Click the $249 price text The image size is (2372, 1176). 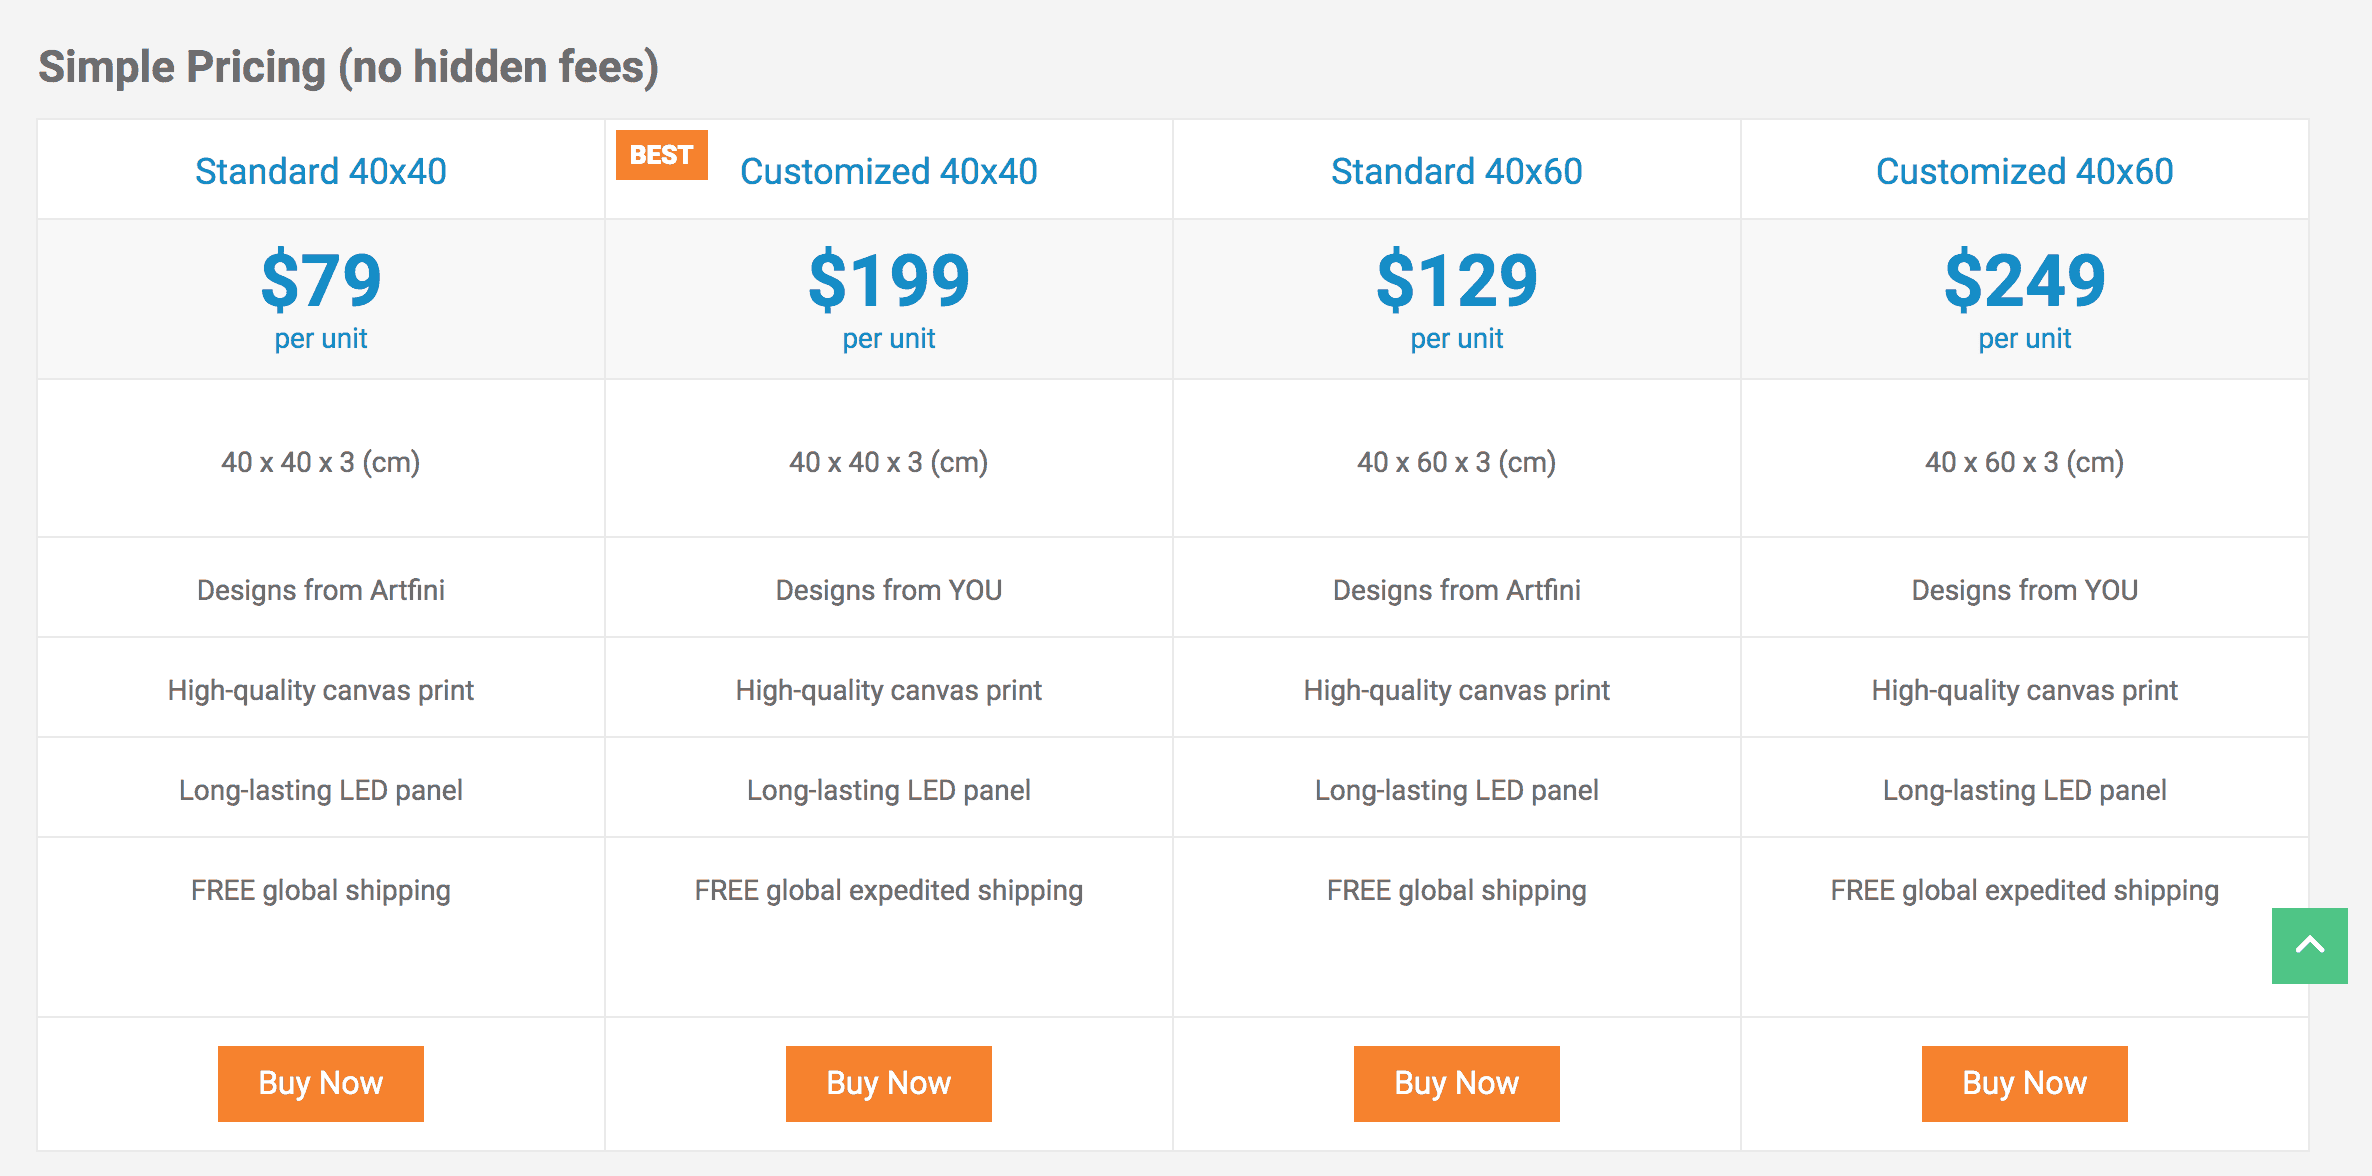2024,281
